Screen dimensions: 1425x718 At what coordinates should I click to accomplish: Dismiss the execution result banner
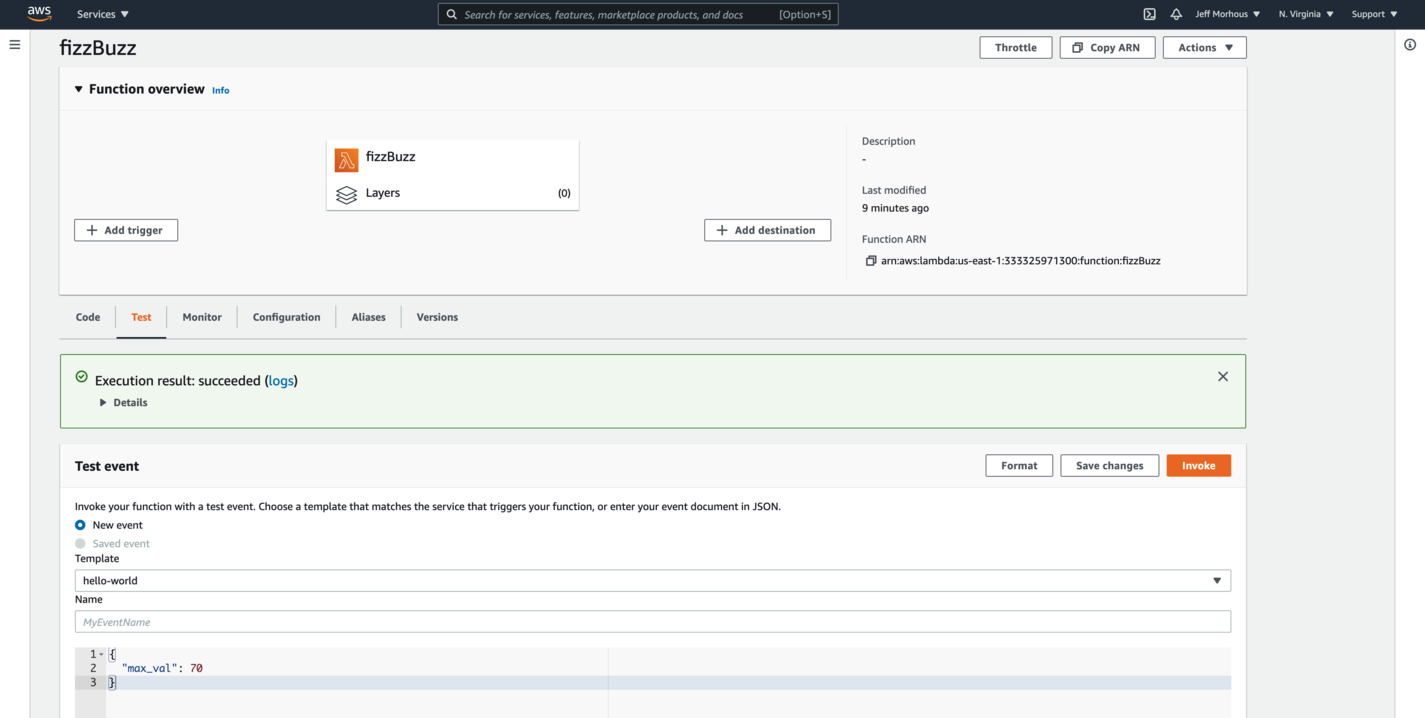pyautogui.click(x=1222, y=377)
